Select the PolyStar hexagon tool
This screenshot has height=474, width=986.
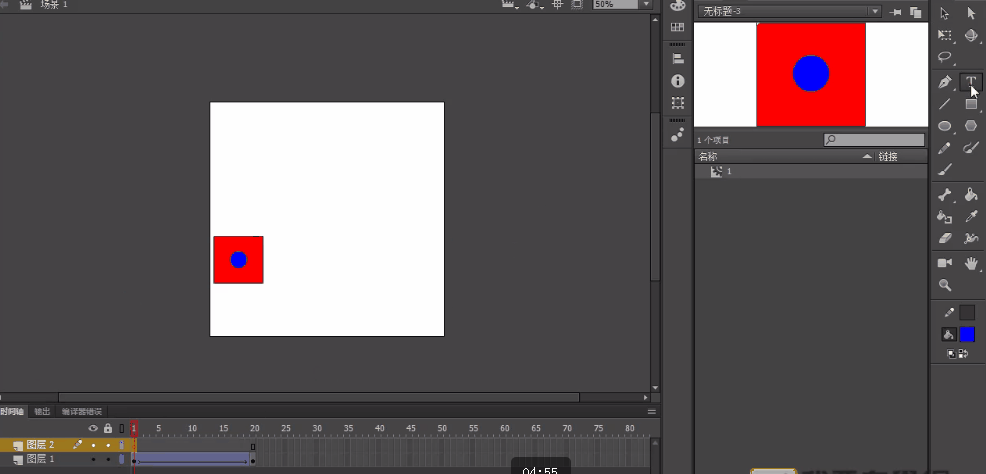tap(971, 126)
